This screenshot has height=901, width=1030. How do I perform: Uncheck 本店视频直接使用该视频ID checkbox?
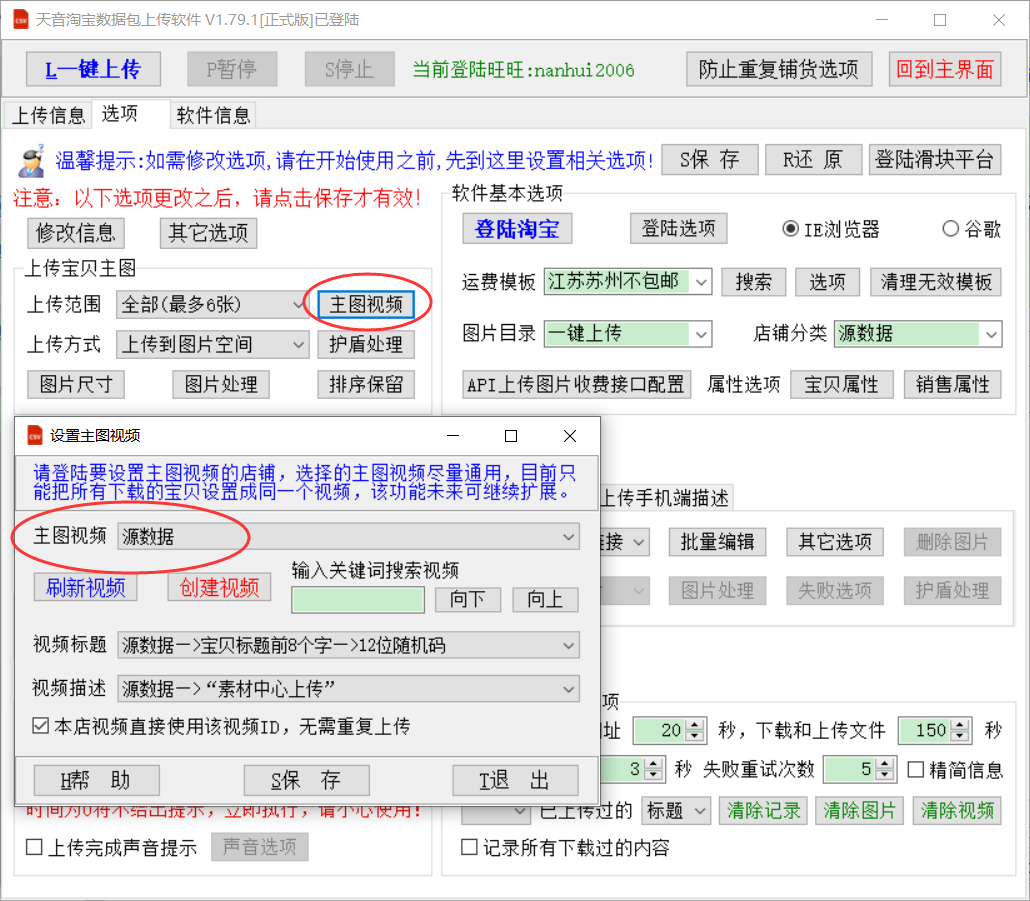[x=40, y=726]
